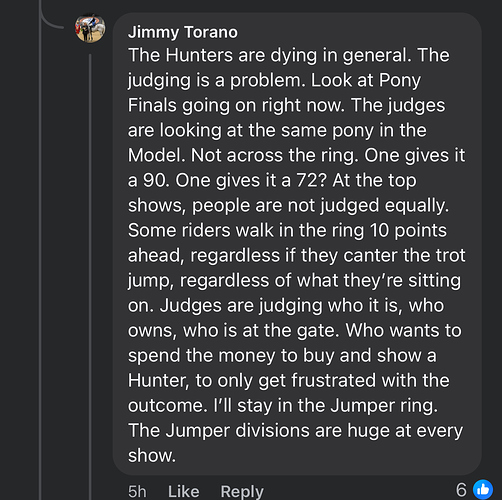This screenshot has height=500, width=502.
Task: Click "a 90." score in the comment
Action: pyautogui.click(x=149, y=180)
